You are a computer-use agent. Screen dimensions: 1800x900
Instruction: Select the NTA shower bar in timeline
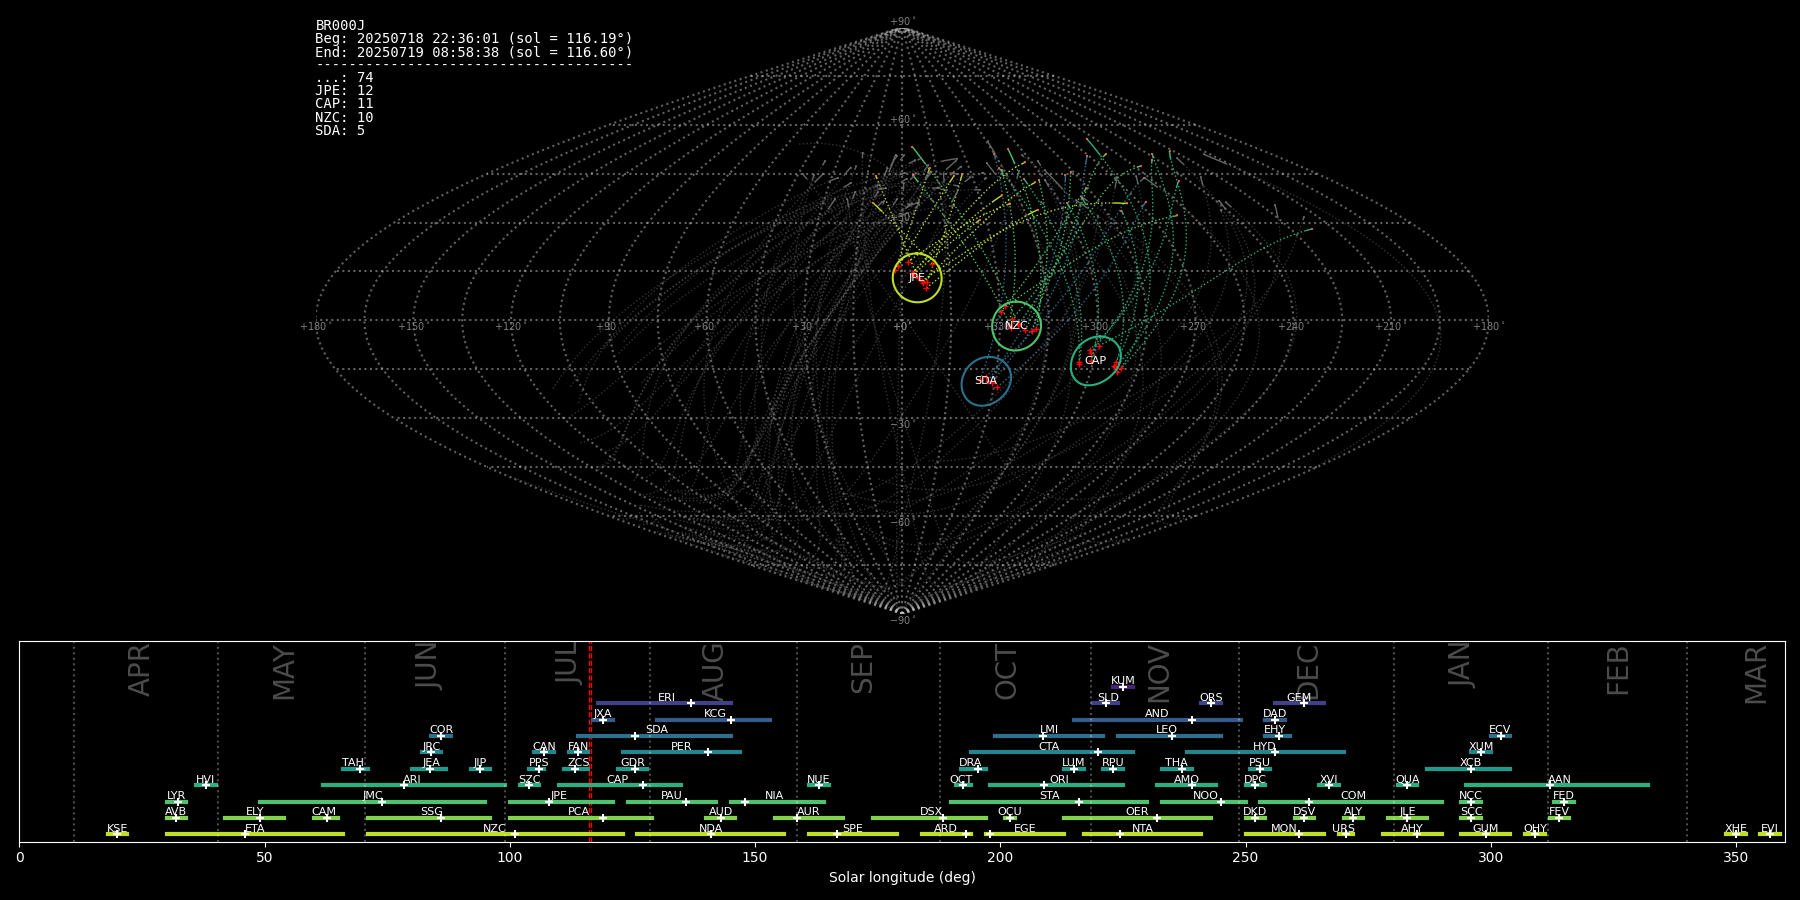pos(1142,834)
